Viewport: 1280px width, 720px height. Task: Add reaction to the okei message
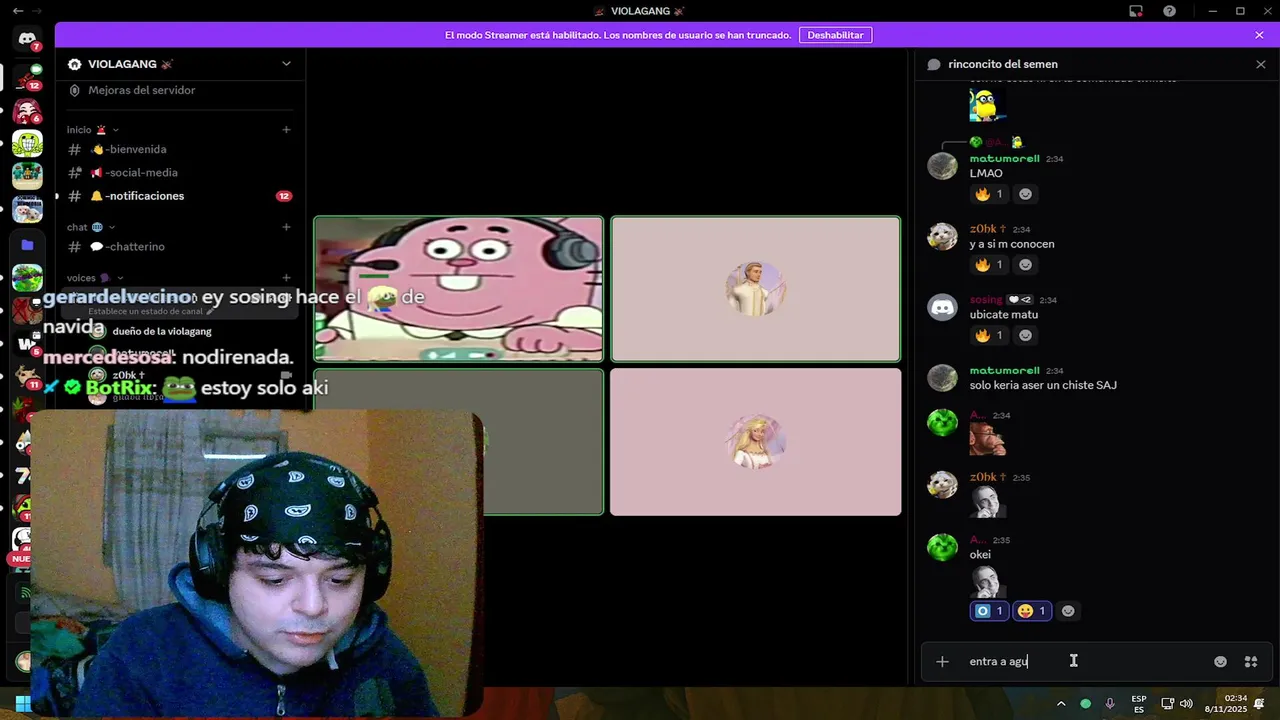[x=1068, y=611]
